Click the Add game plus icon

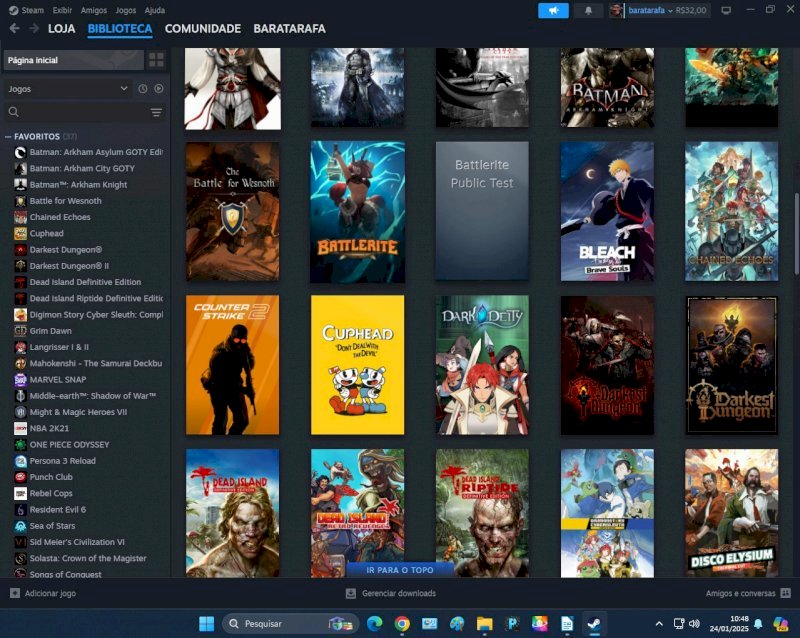click(x=15, y=593)
